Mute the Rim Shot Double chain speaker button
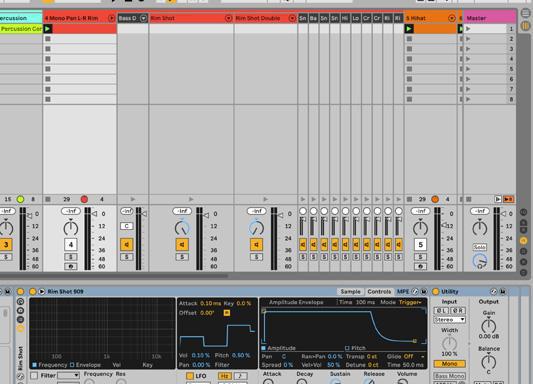 [x=256, y=244]
